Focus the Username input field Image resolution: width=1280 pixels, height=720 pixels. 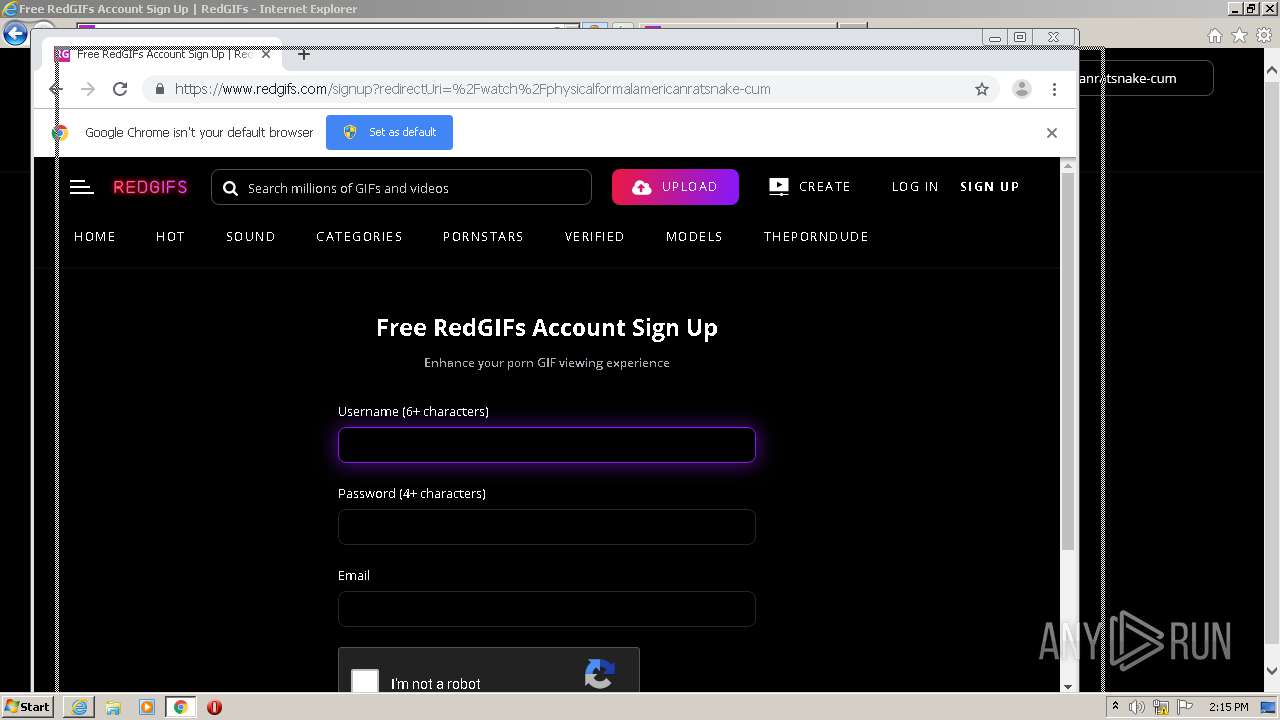[x=546, y=445]
